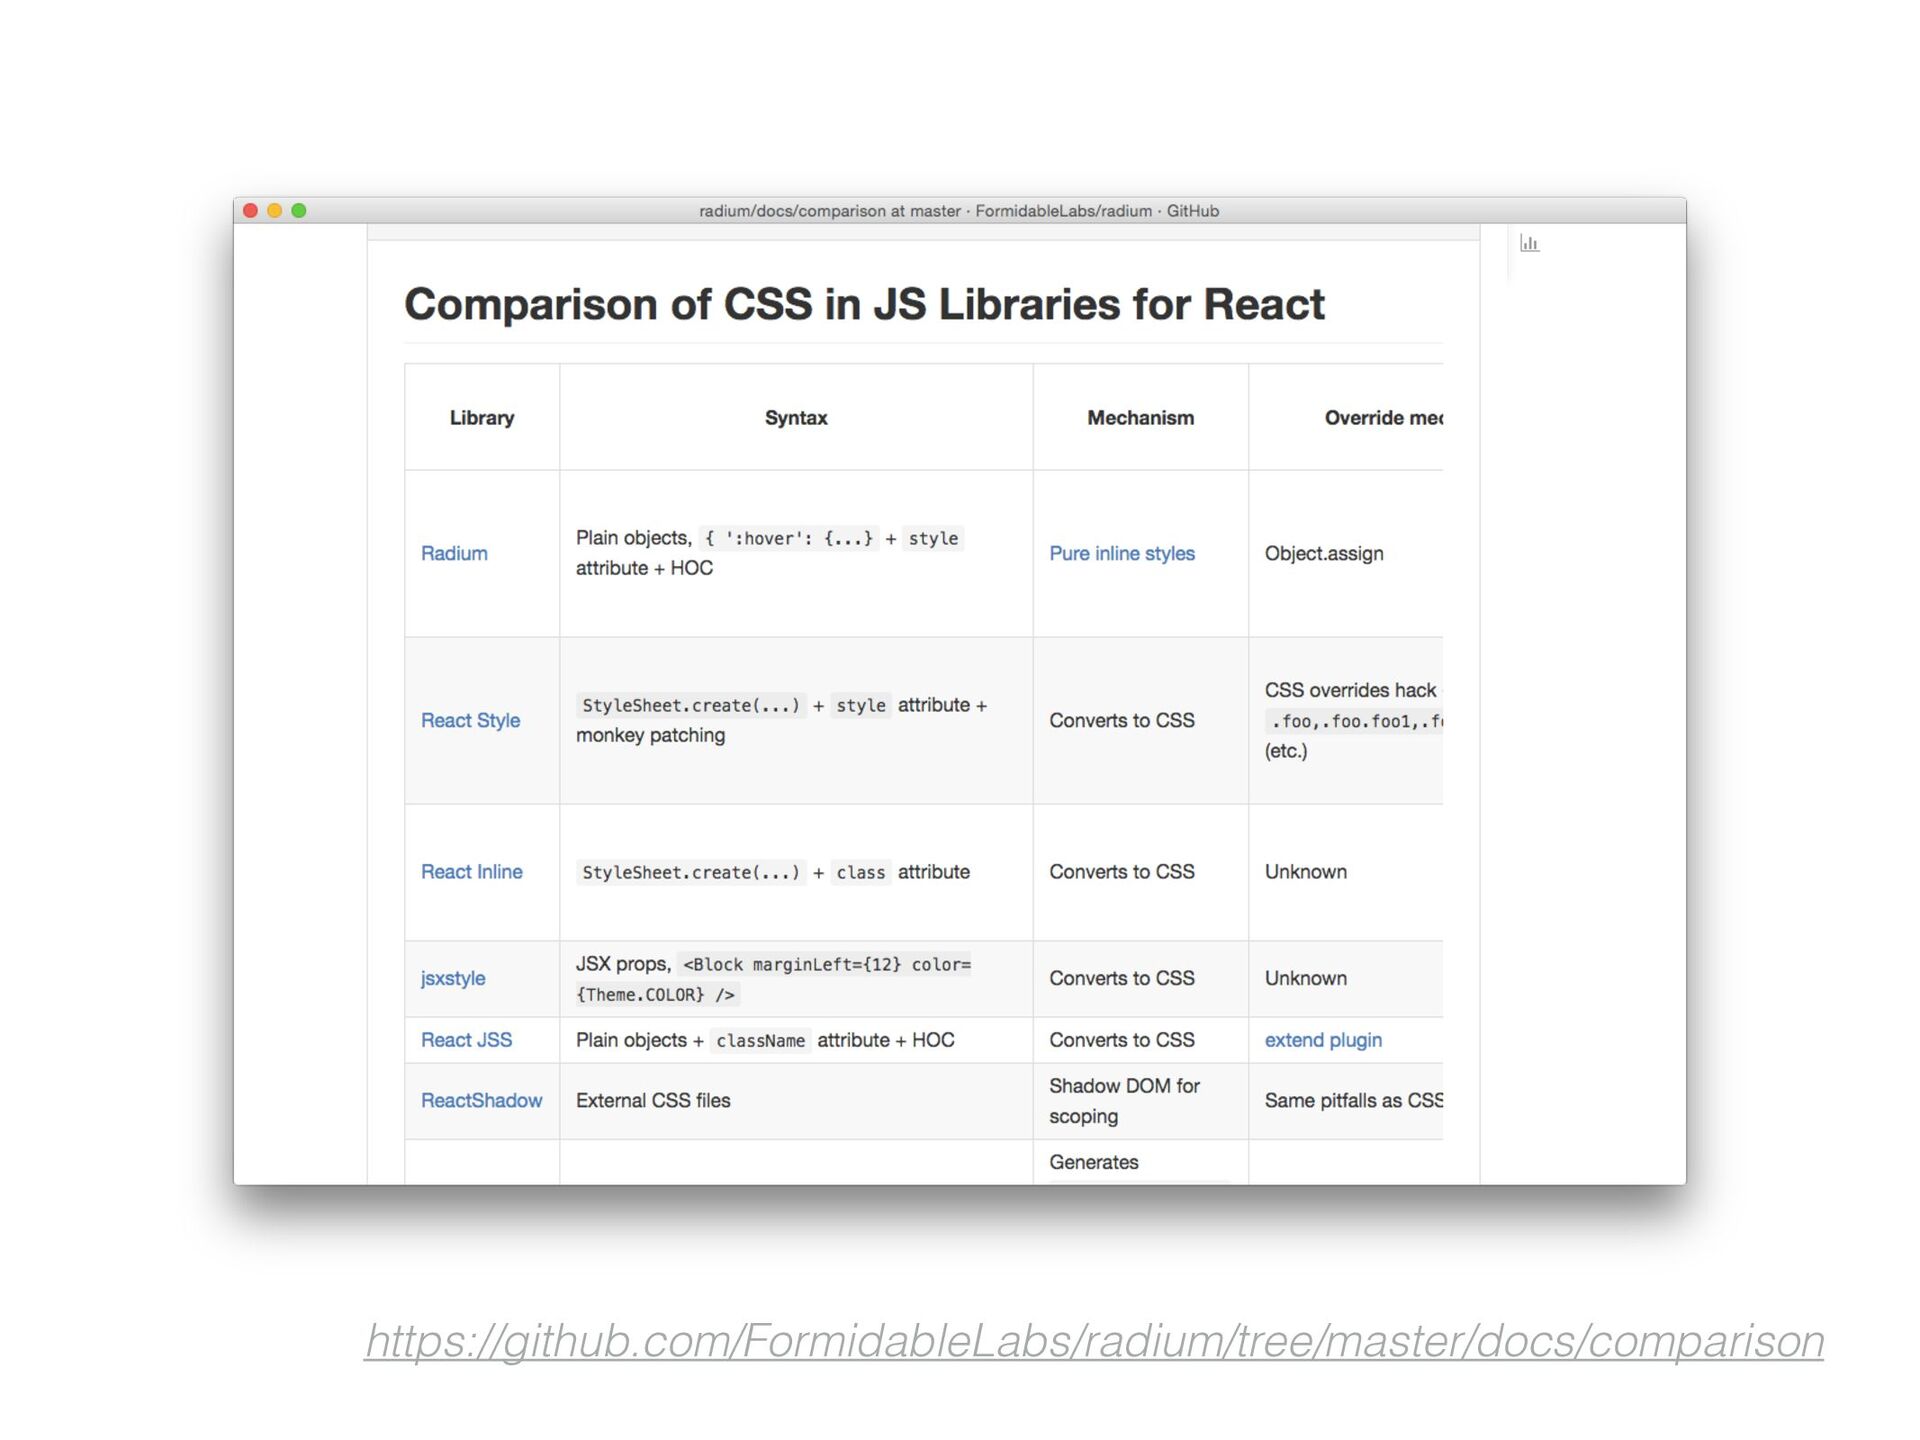Open the Radium library link
Image resolution: width=1920 pixels, height=1440 pixels.
click(x=454, y=553)
